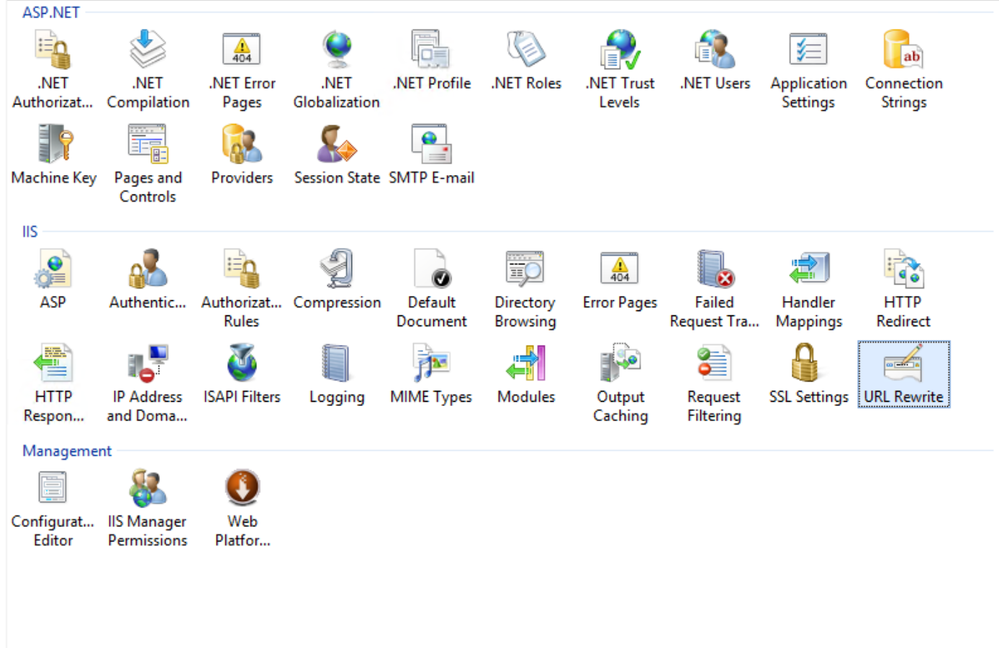Open HTTP Redirect feature
The width and height of the screenshot is (999, 648).
(903, 290)
